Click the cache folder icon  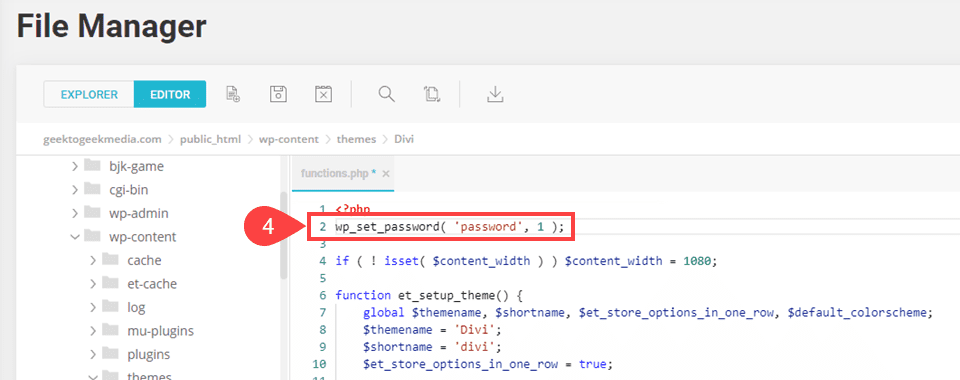coord(110,259)
